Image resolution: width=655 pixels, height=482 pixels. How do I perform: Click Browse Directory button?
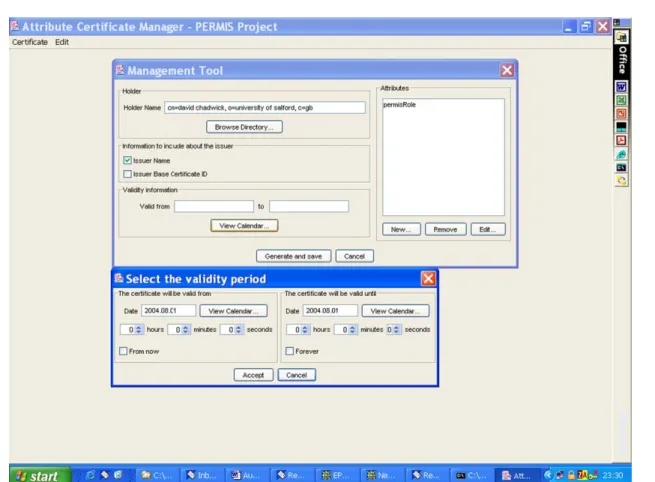click(244, 127)
